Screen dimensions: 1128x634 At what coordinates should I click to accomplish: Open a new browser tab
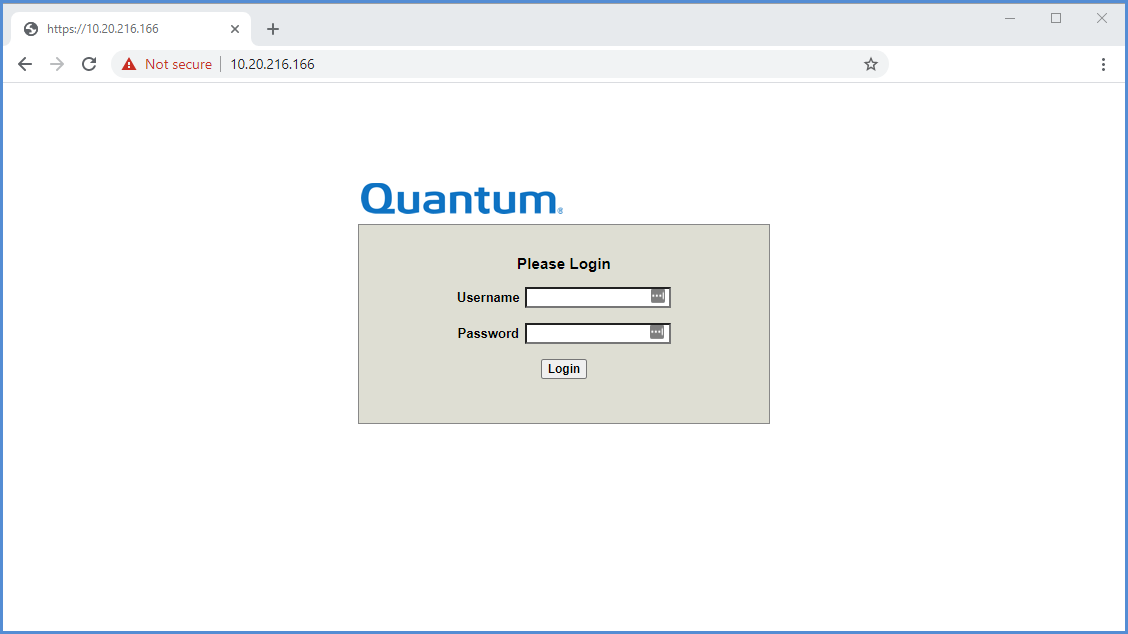(273, 29)
